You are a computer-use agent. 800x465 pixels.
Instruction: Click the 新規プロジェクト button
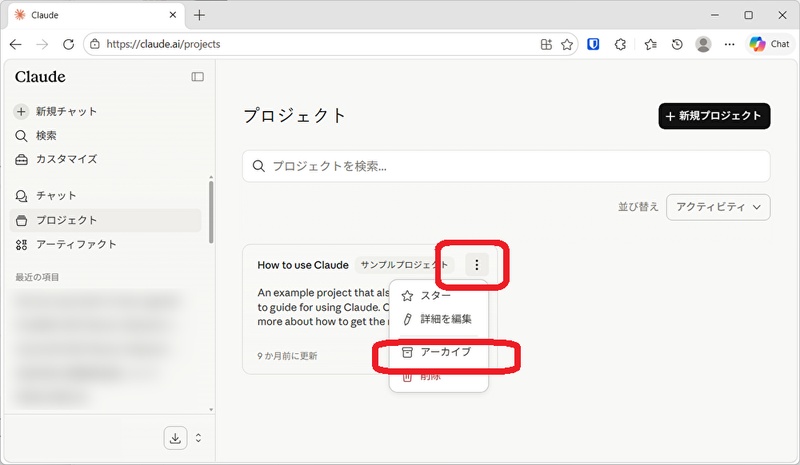point(714,116)
